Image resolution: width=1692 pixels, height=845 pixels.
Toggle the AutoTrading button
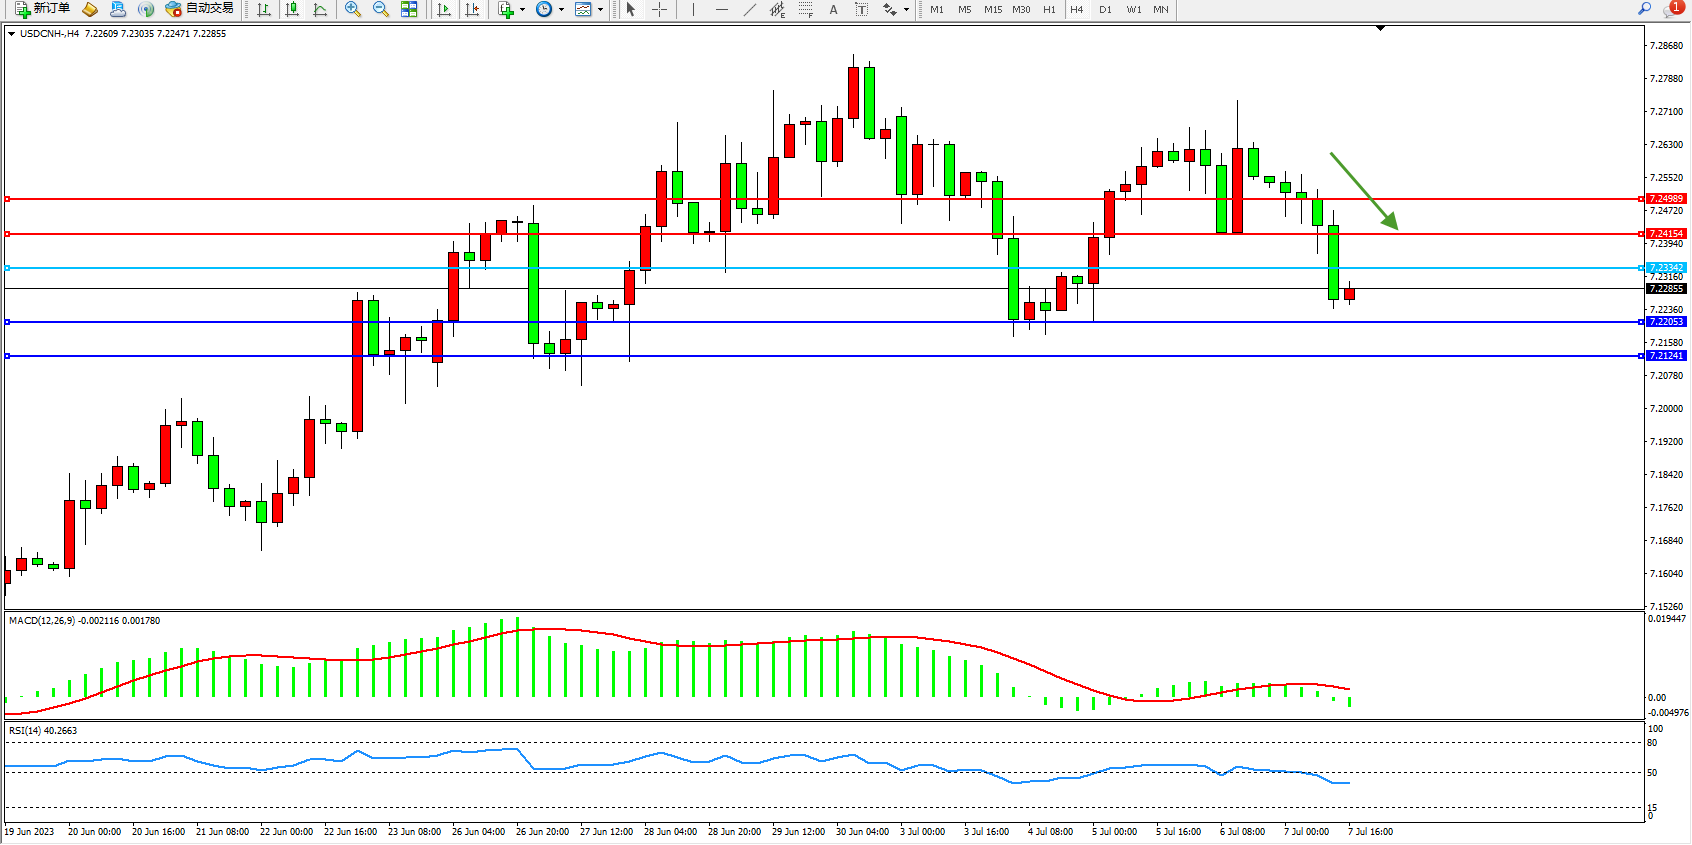(x=199, y=9)
